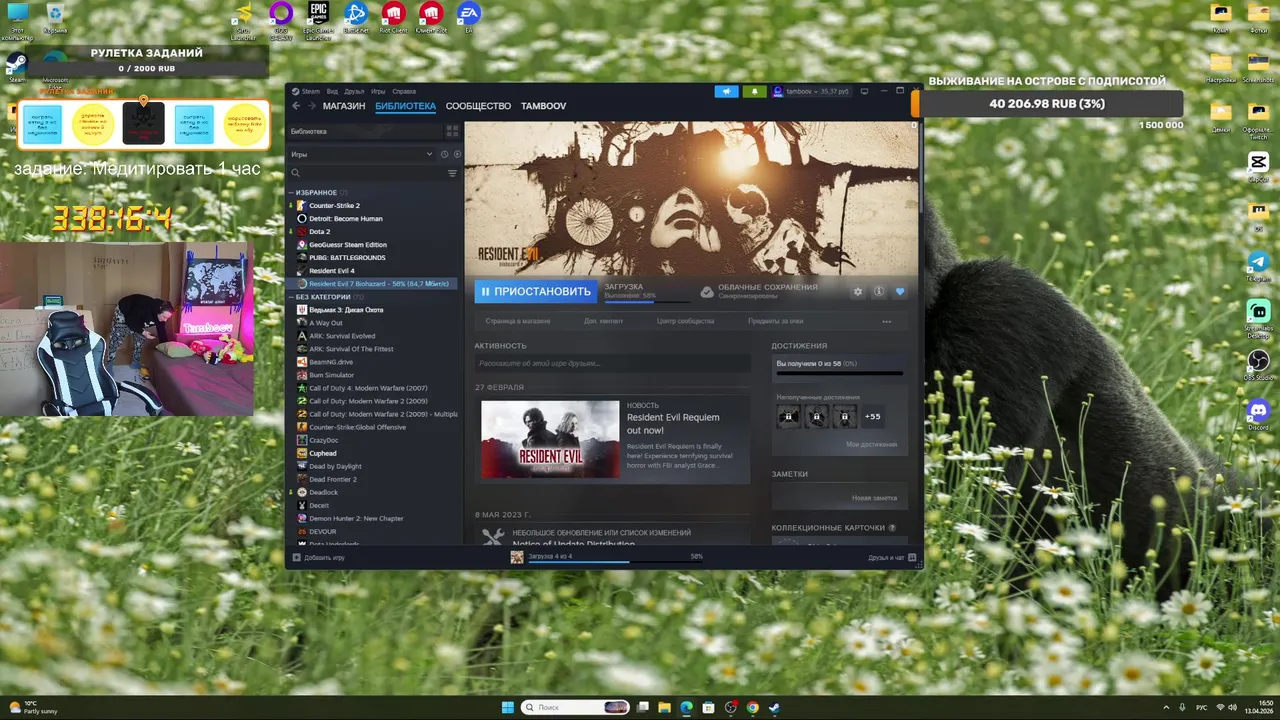Go to the МАГАЗИН tab

(344, 106)
